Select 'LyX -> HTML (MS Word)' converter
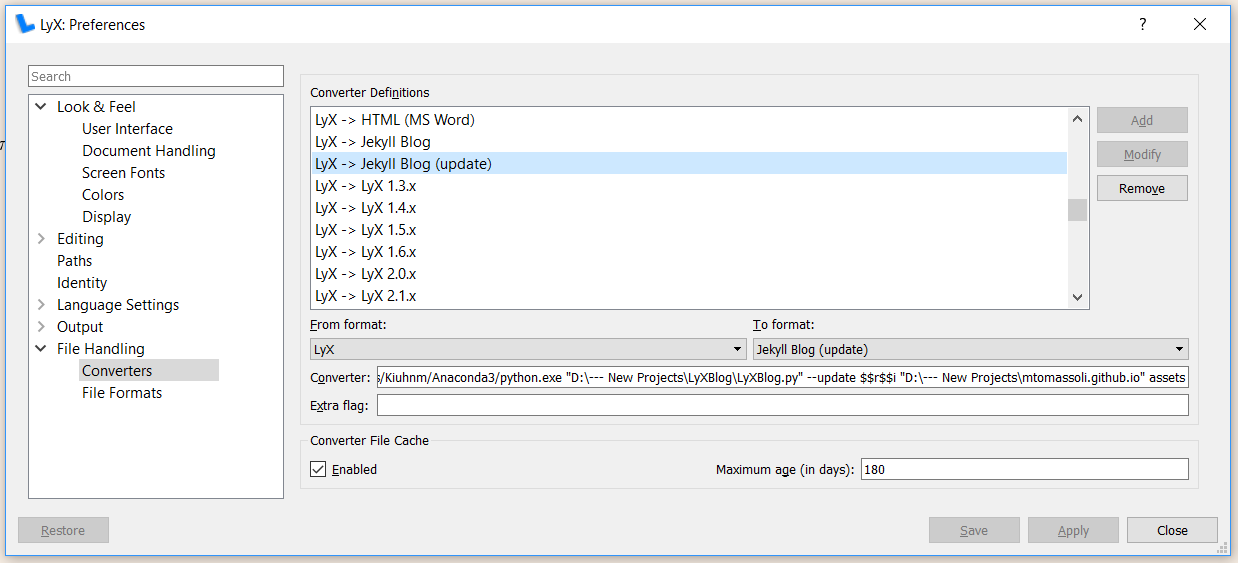The width and height of the screenshot is (1238, 563). [689, 120]
